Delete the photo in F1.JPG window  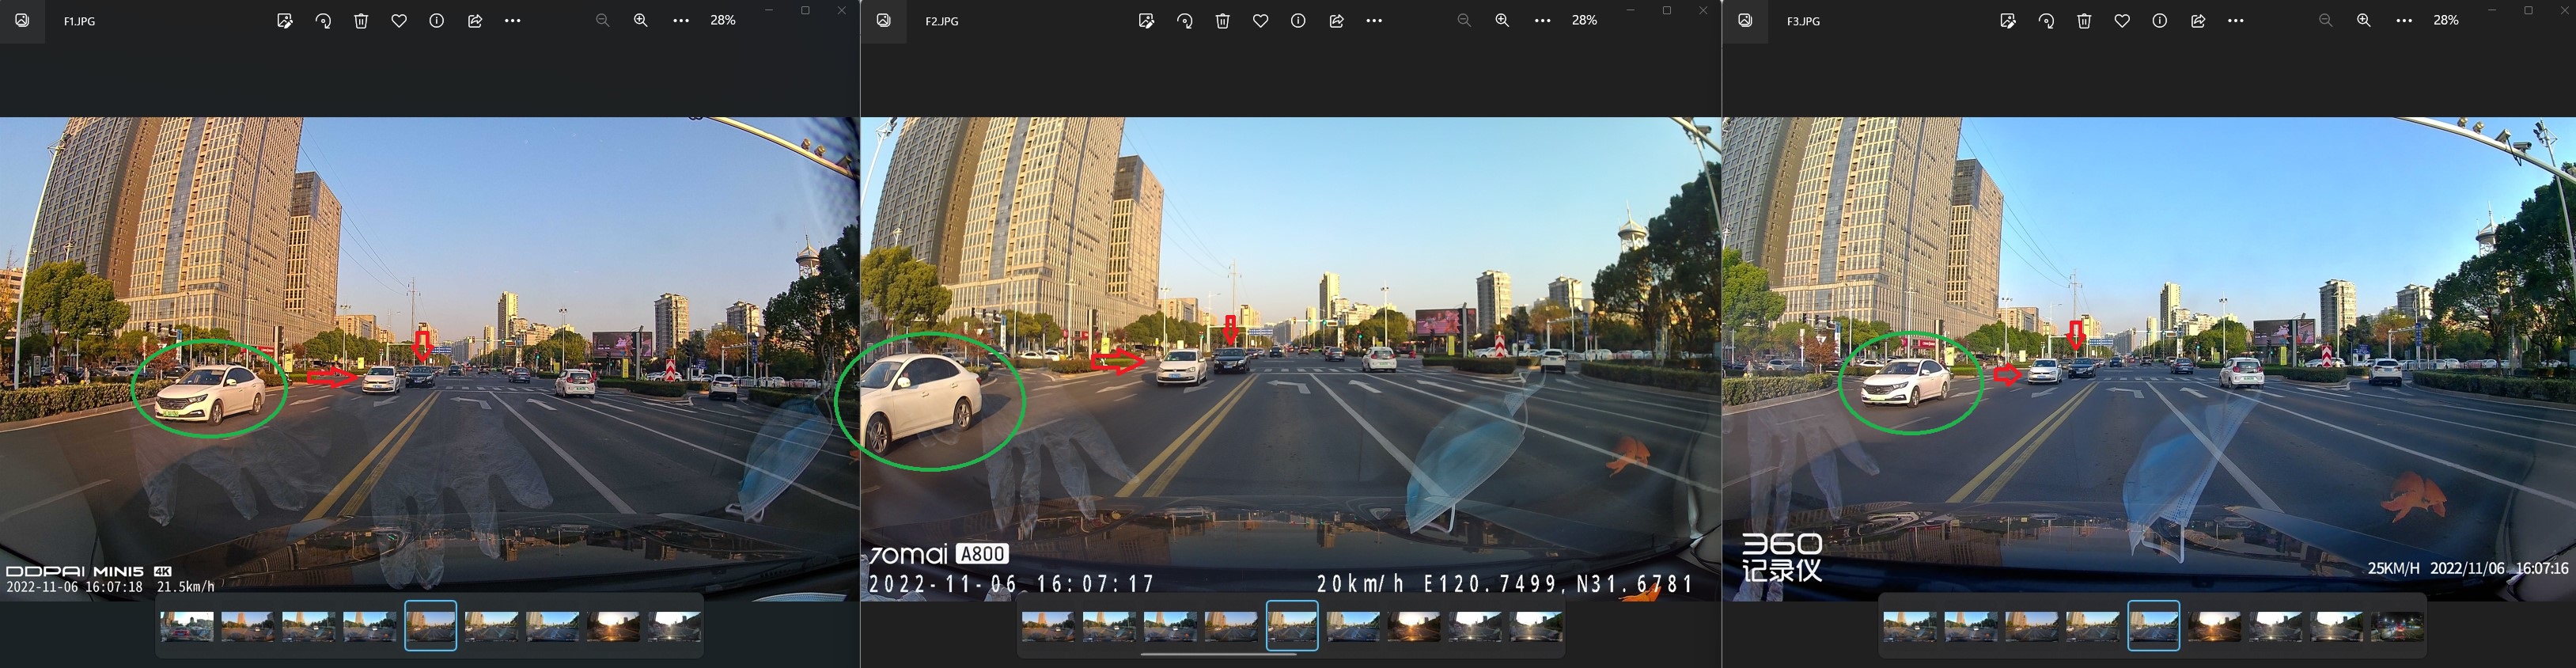(361, 21)
